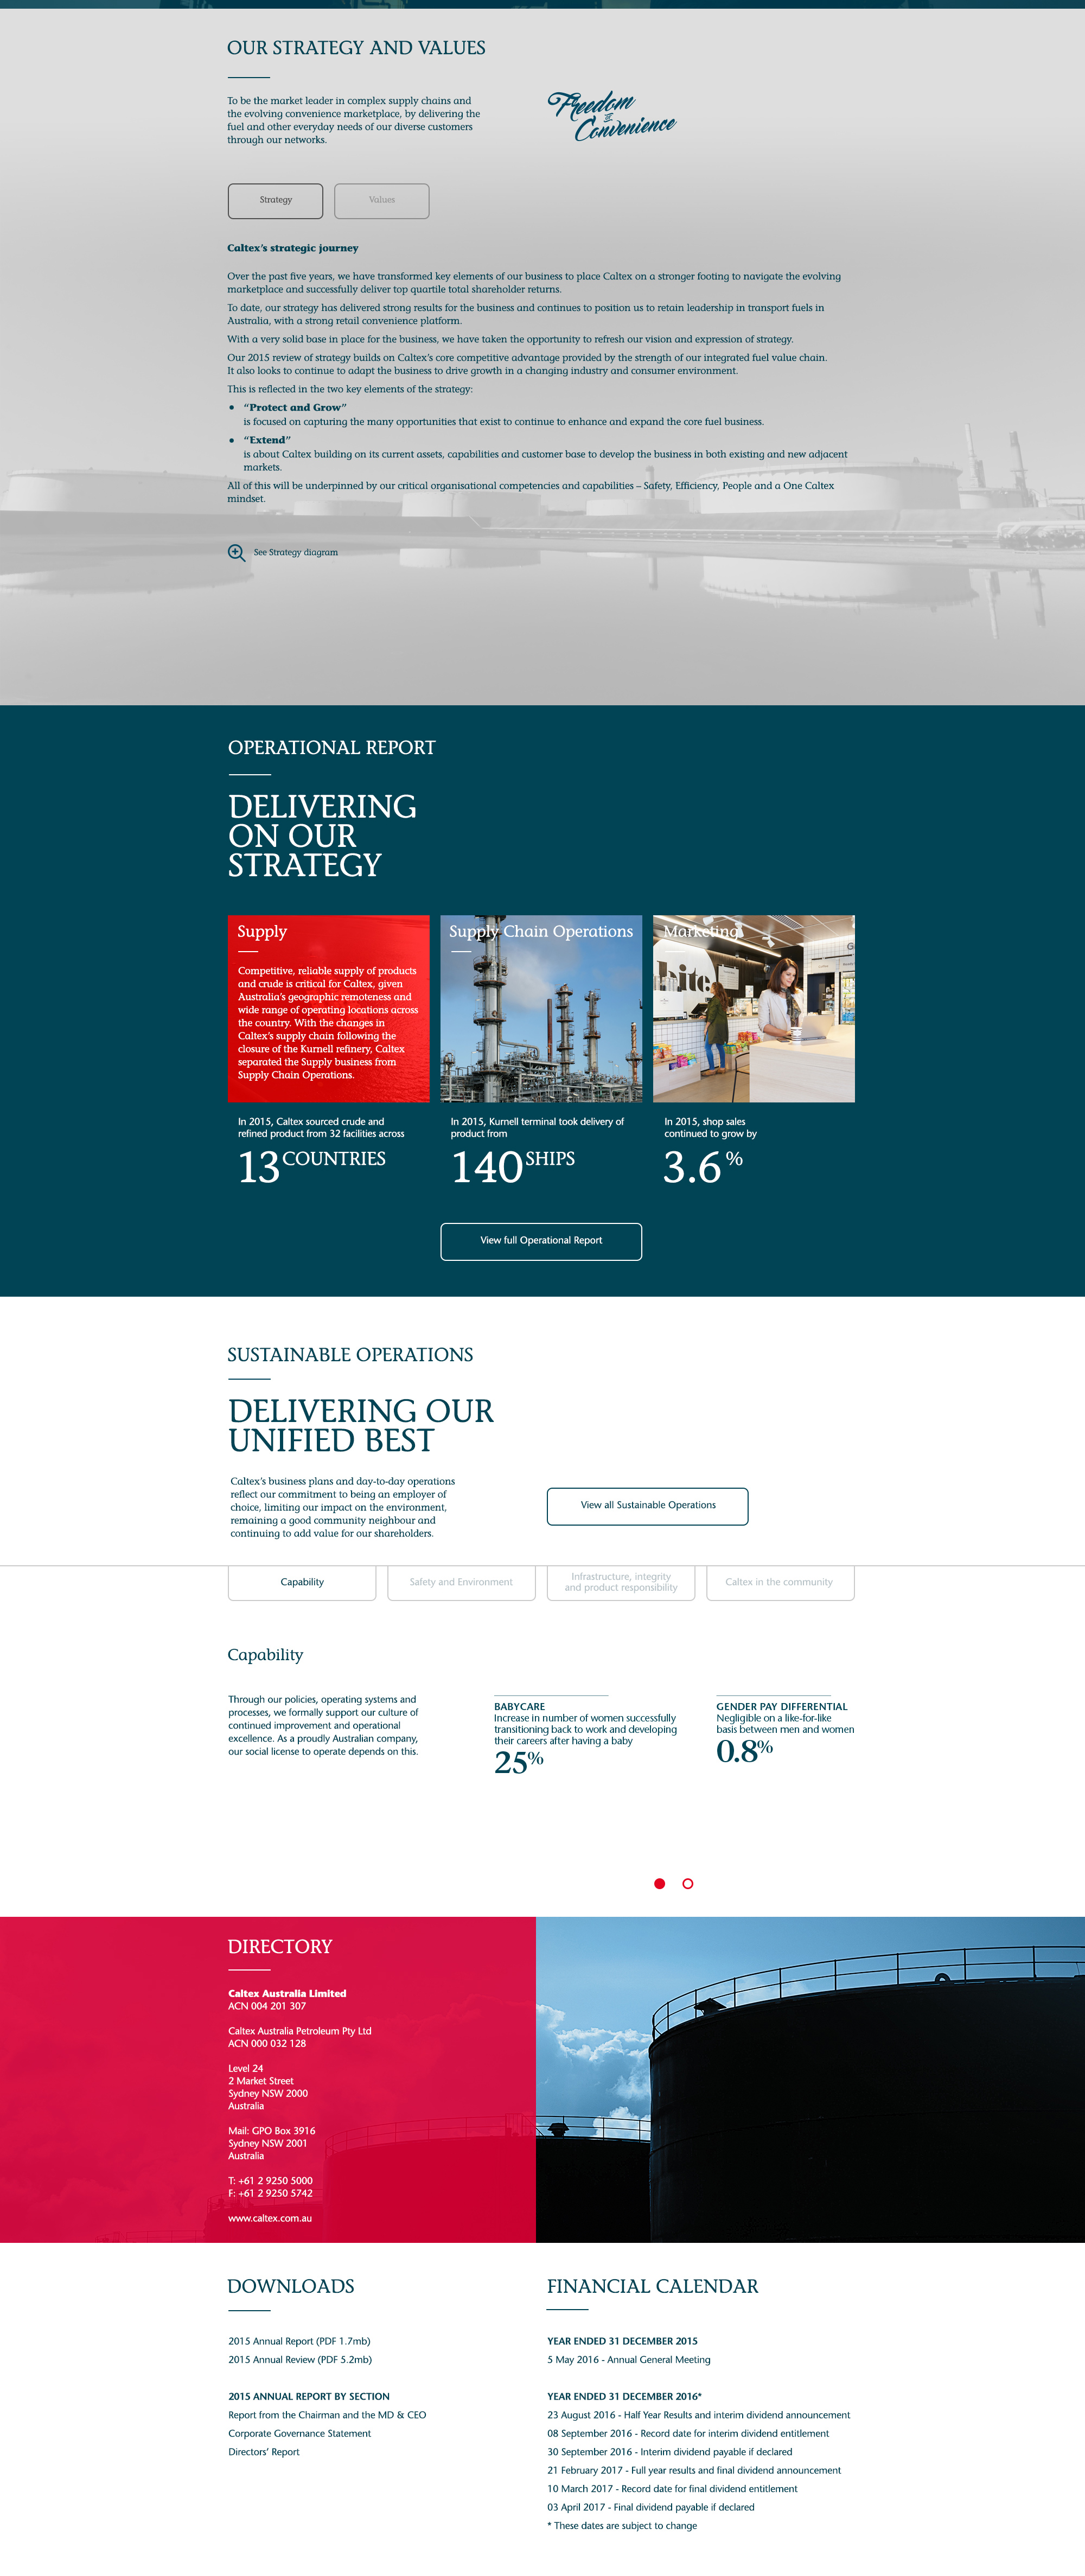Click View all Sustainable Operations button

[x=647, y=1506]
